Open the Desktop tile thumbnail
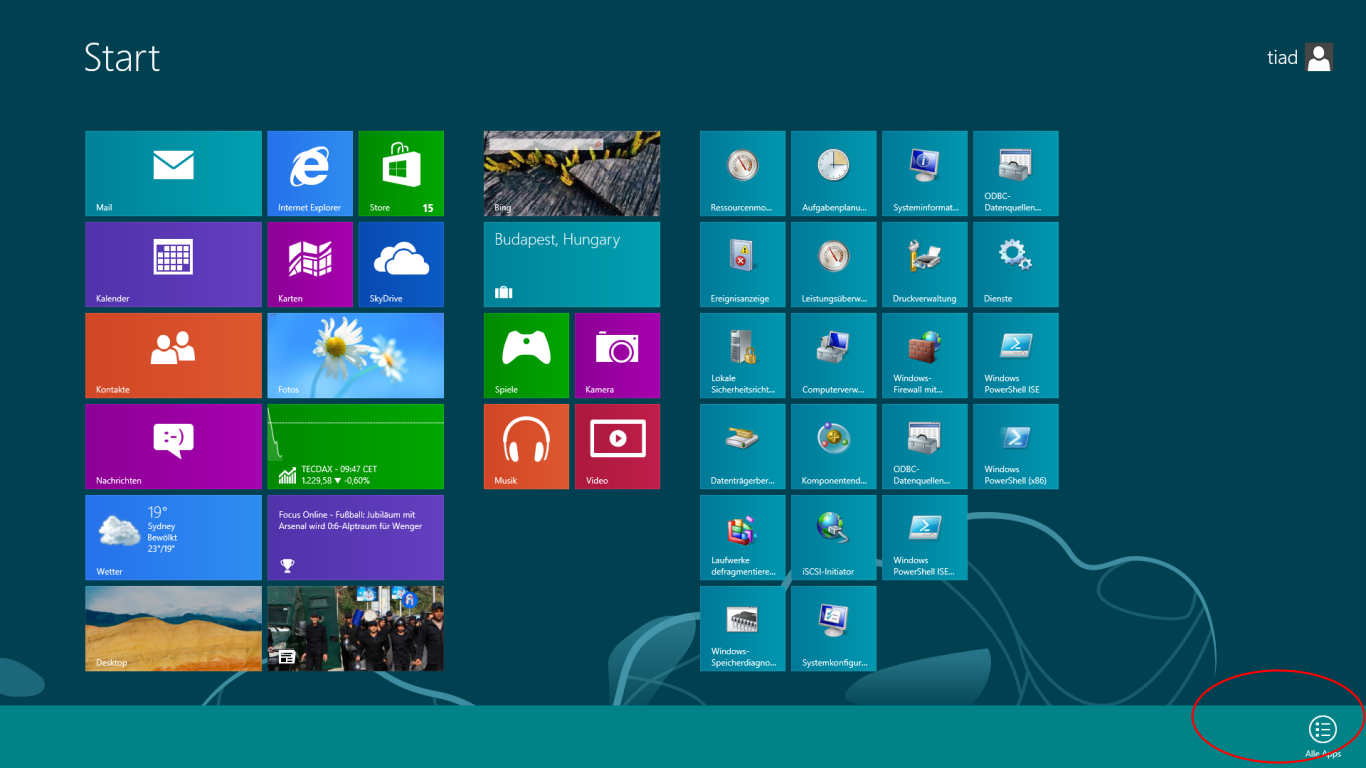 [x=173, y=628]
